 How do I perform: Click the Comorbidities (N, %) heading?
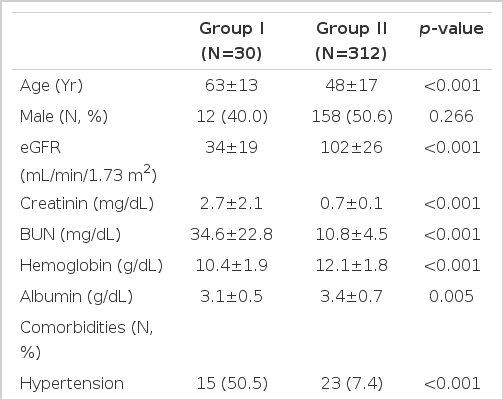coord(87,340)
